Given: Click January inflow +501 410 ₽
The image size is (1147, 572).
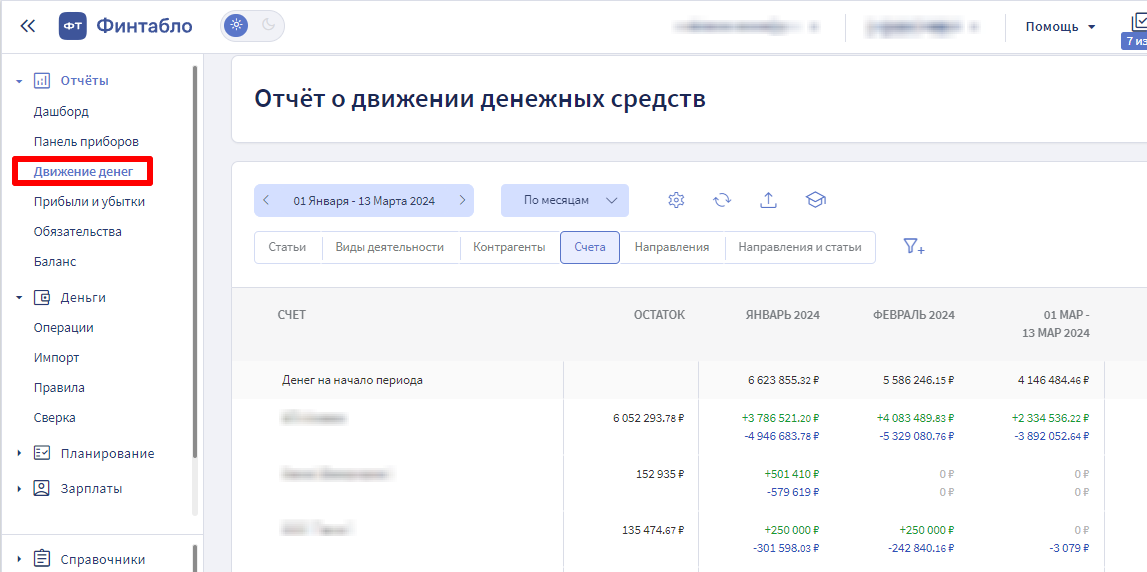Looking at the screenshot, I should click(x=792, y=474).
